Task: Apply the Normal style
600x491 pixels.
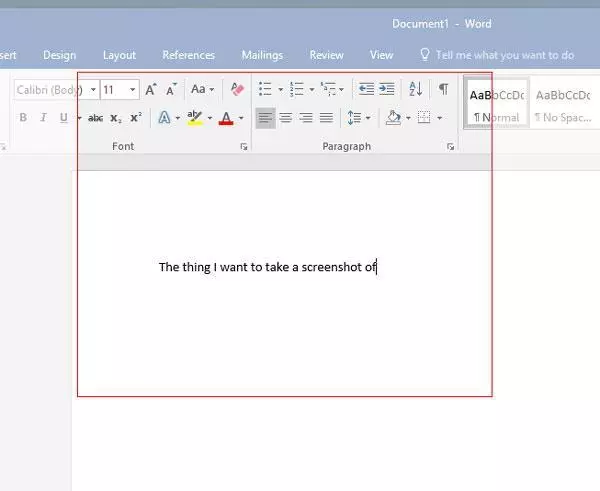Action: point(497,105)
